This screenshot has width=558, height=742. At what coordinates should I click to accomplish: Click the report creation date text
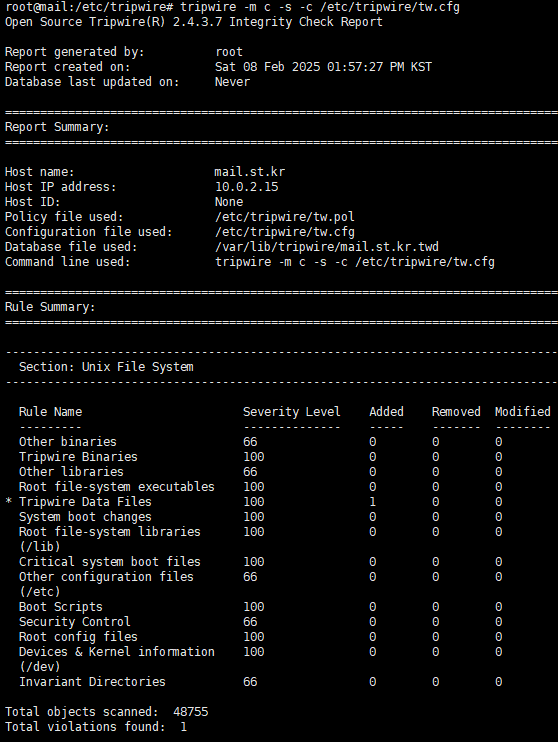[323, 67]
